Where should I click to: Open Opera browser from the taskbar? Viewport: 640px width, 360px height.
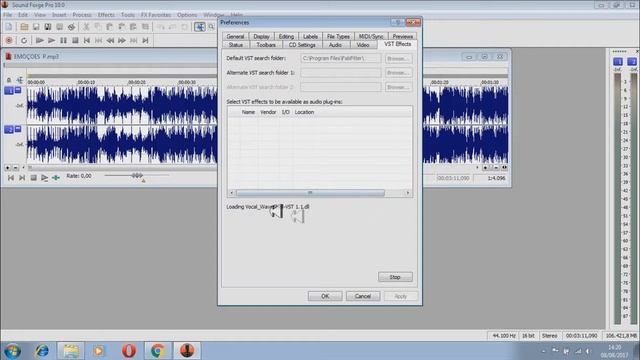tap(129, 351)
